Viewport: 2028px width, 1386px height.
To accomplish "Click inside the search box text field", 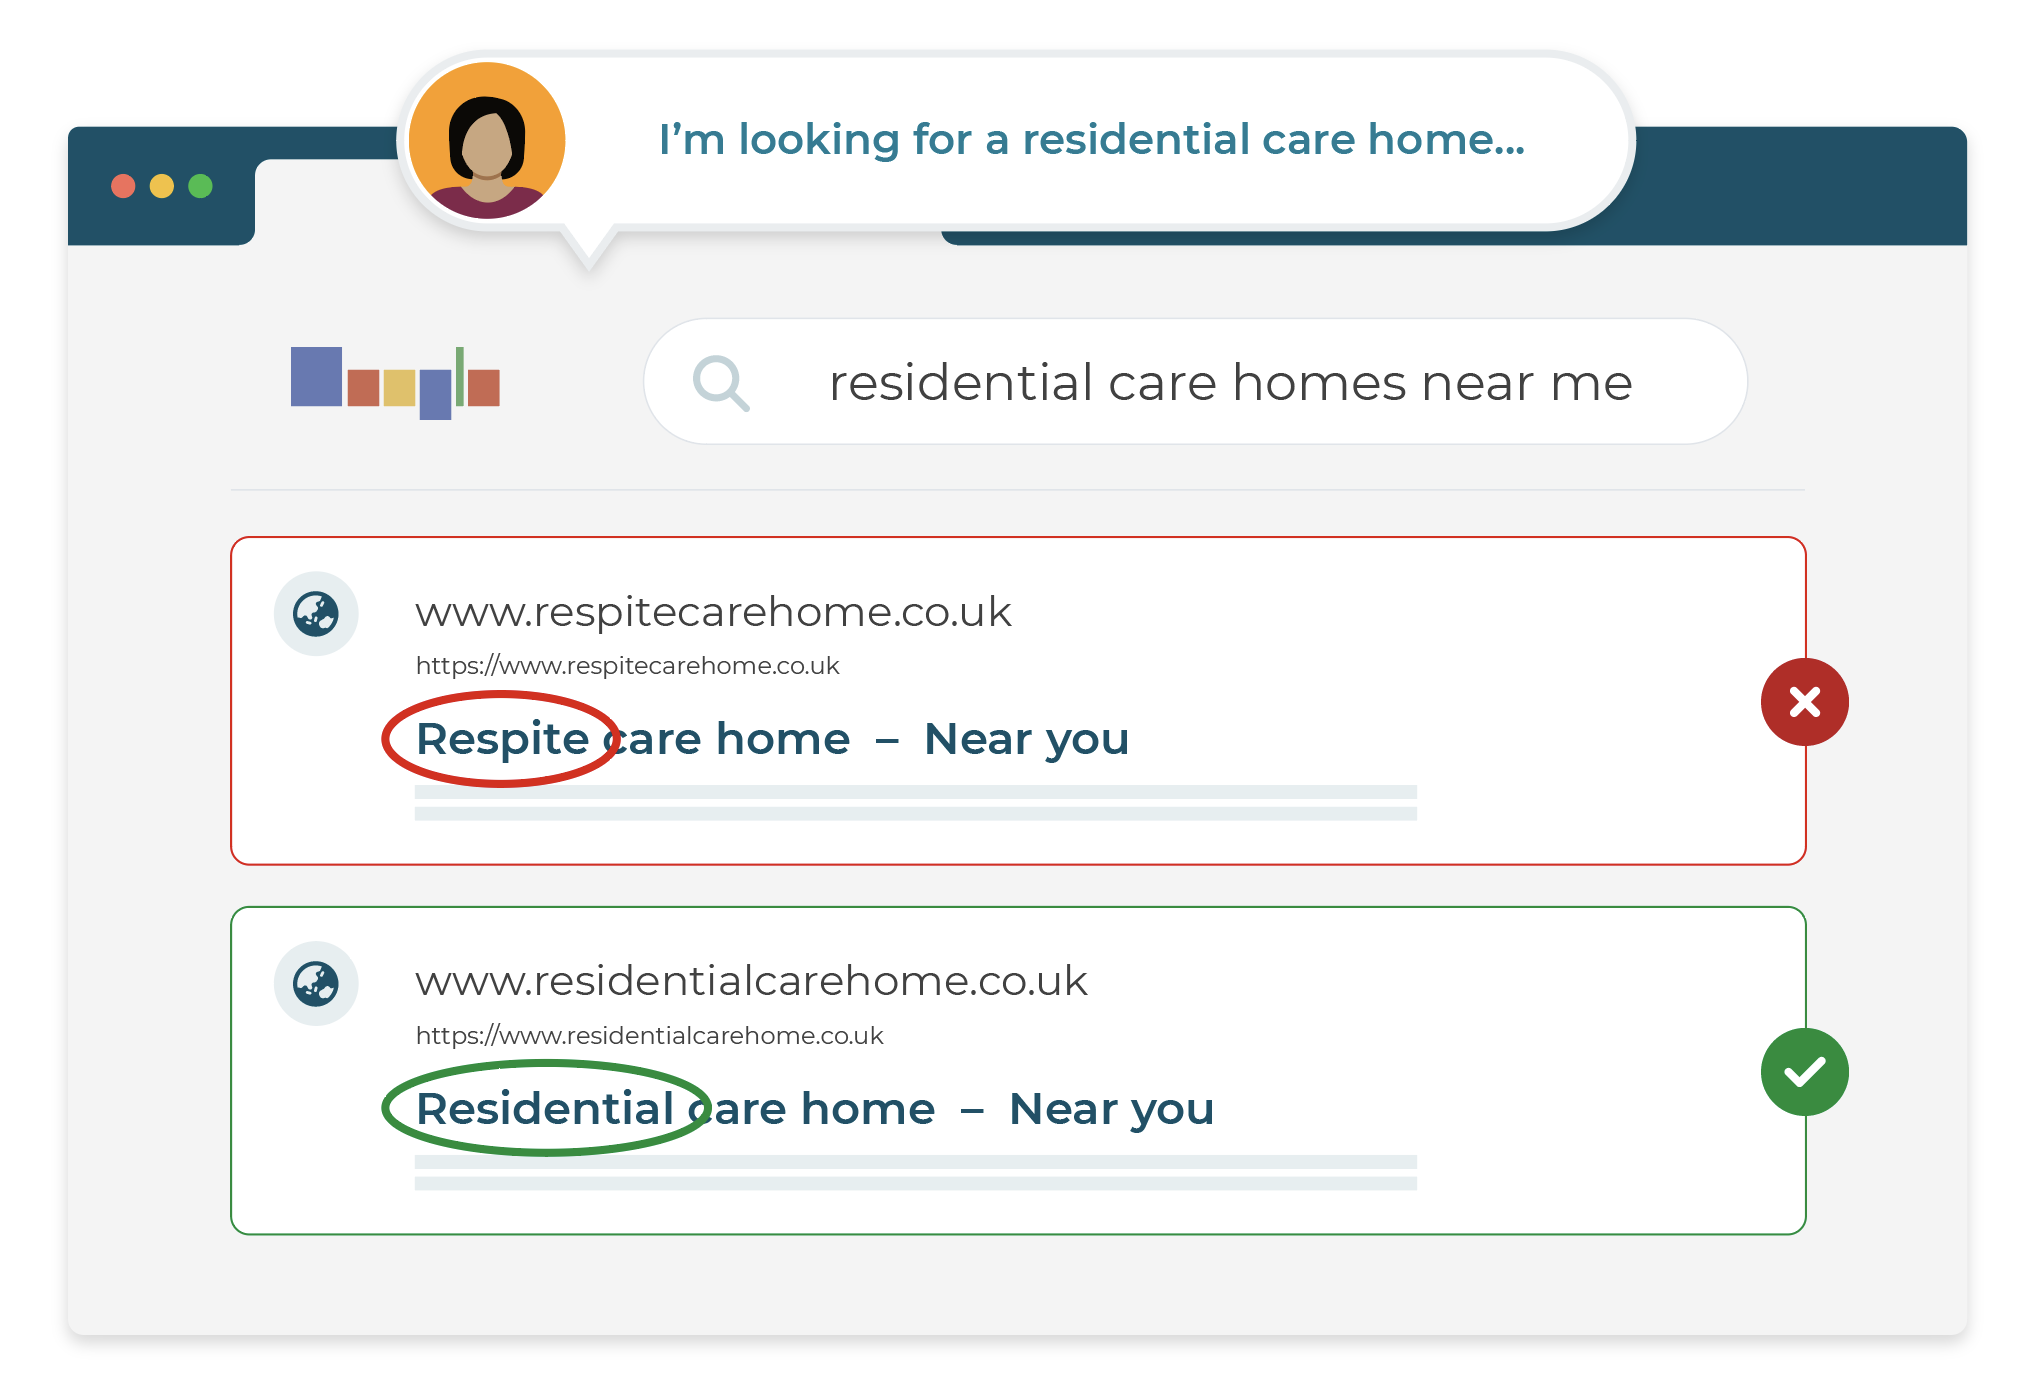I will tap(1195, 382).
